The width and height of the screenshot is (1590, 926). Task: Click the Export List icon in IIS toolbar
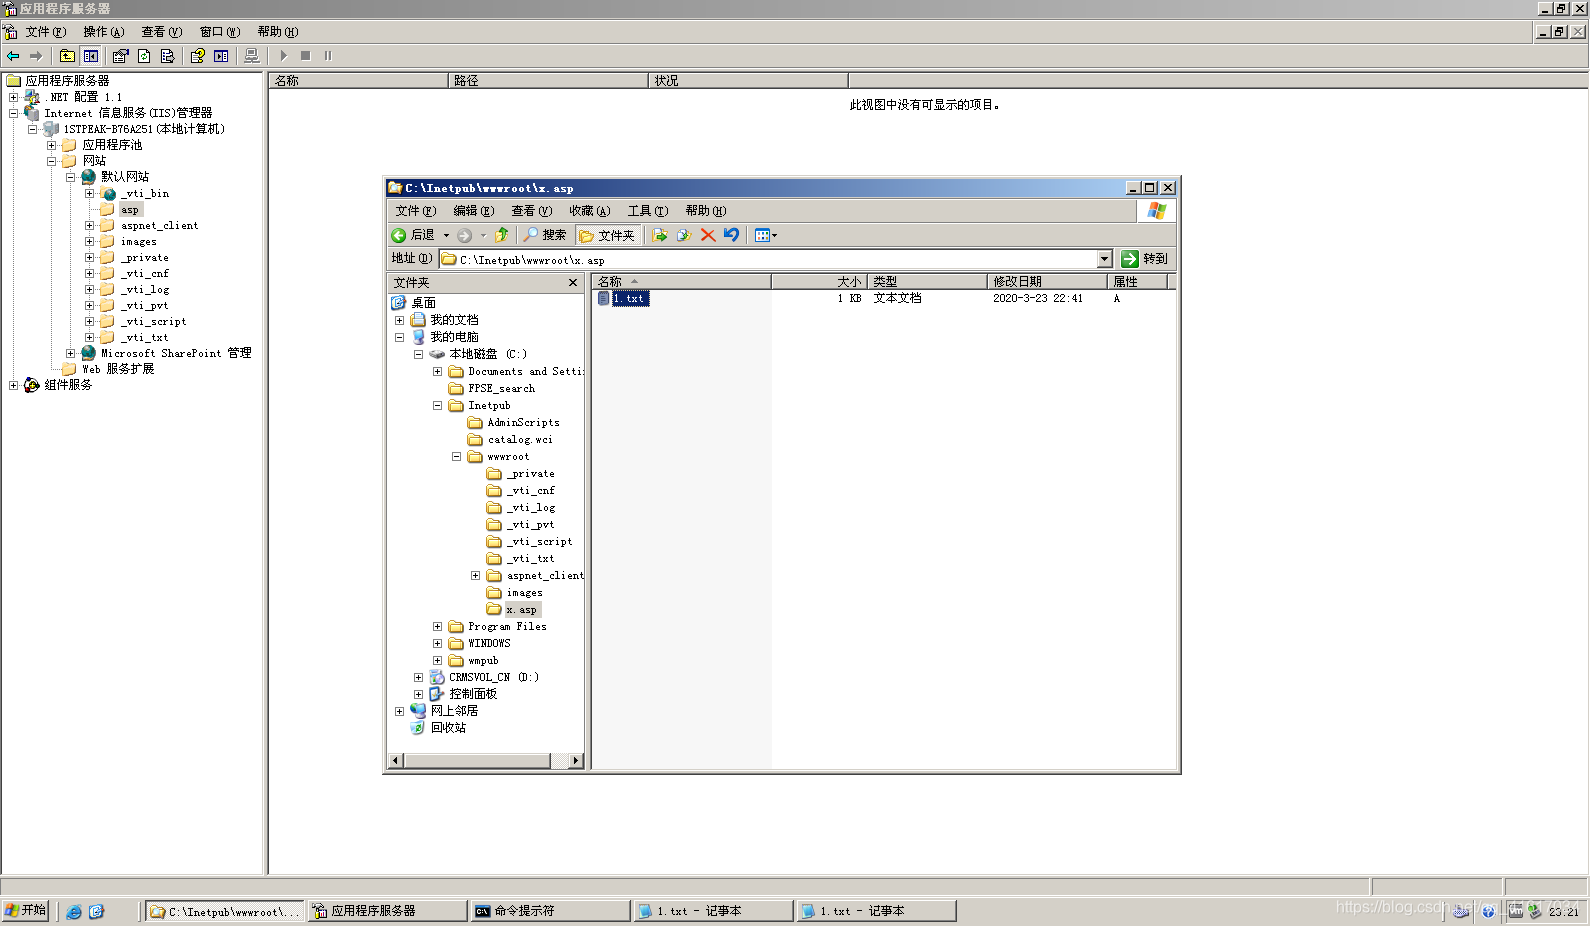tap(167, 56)
